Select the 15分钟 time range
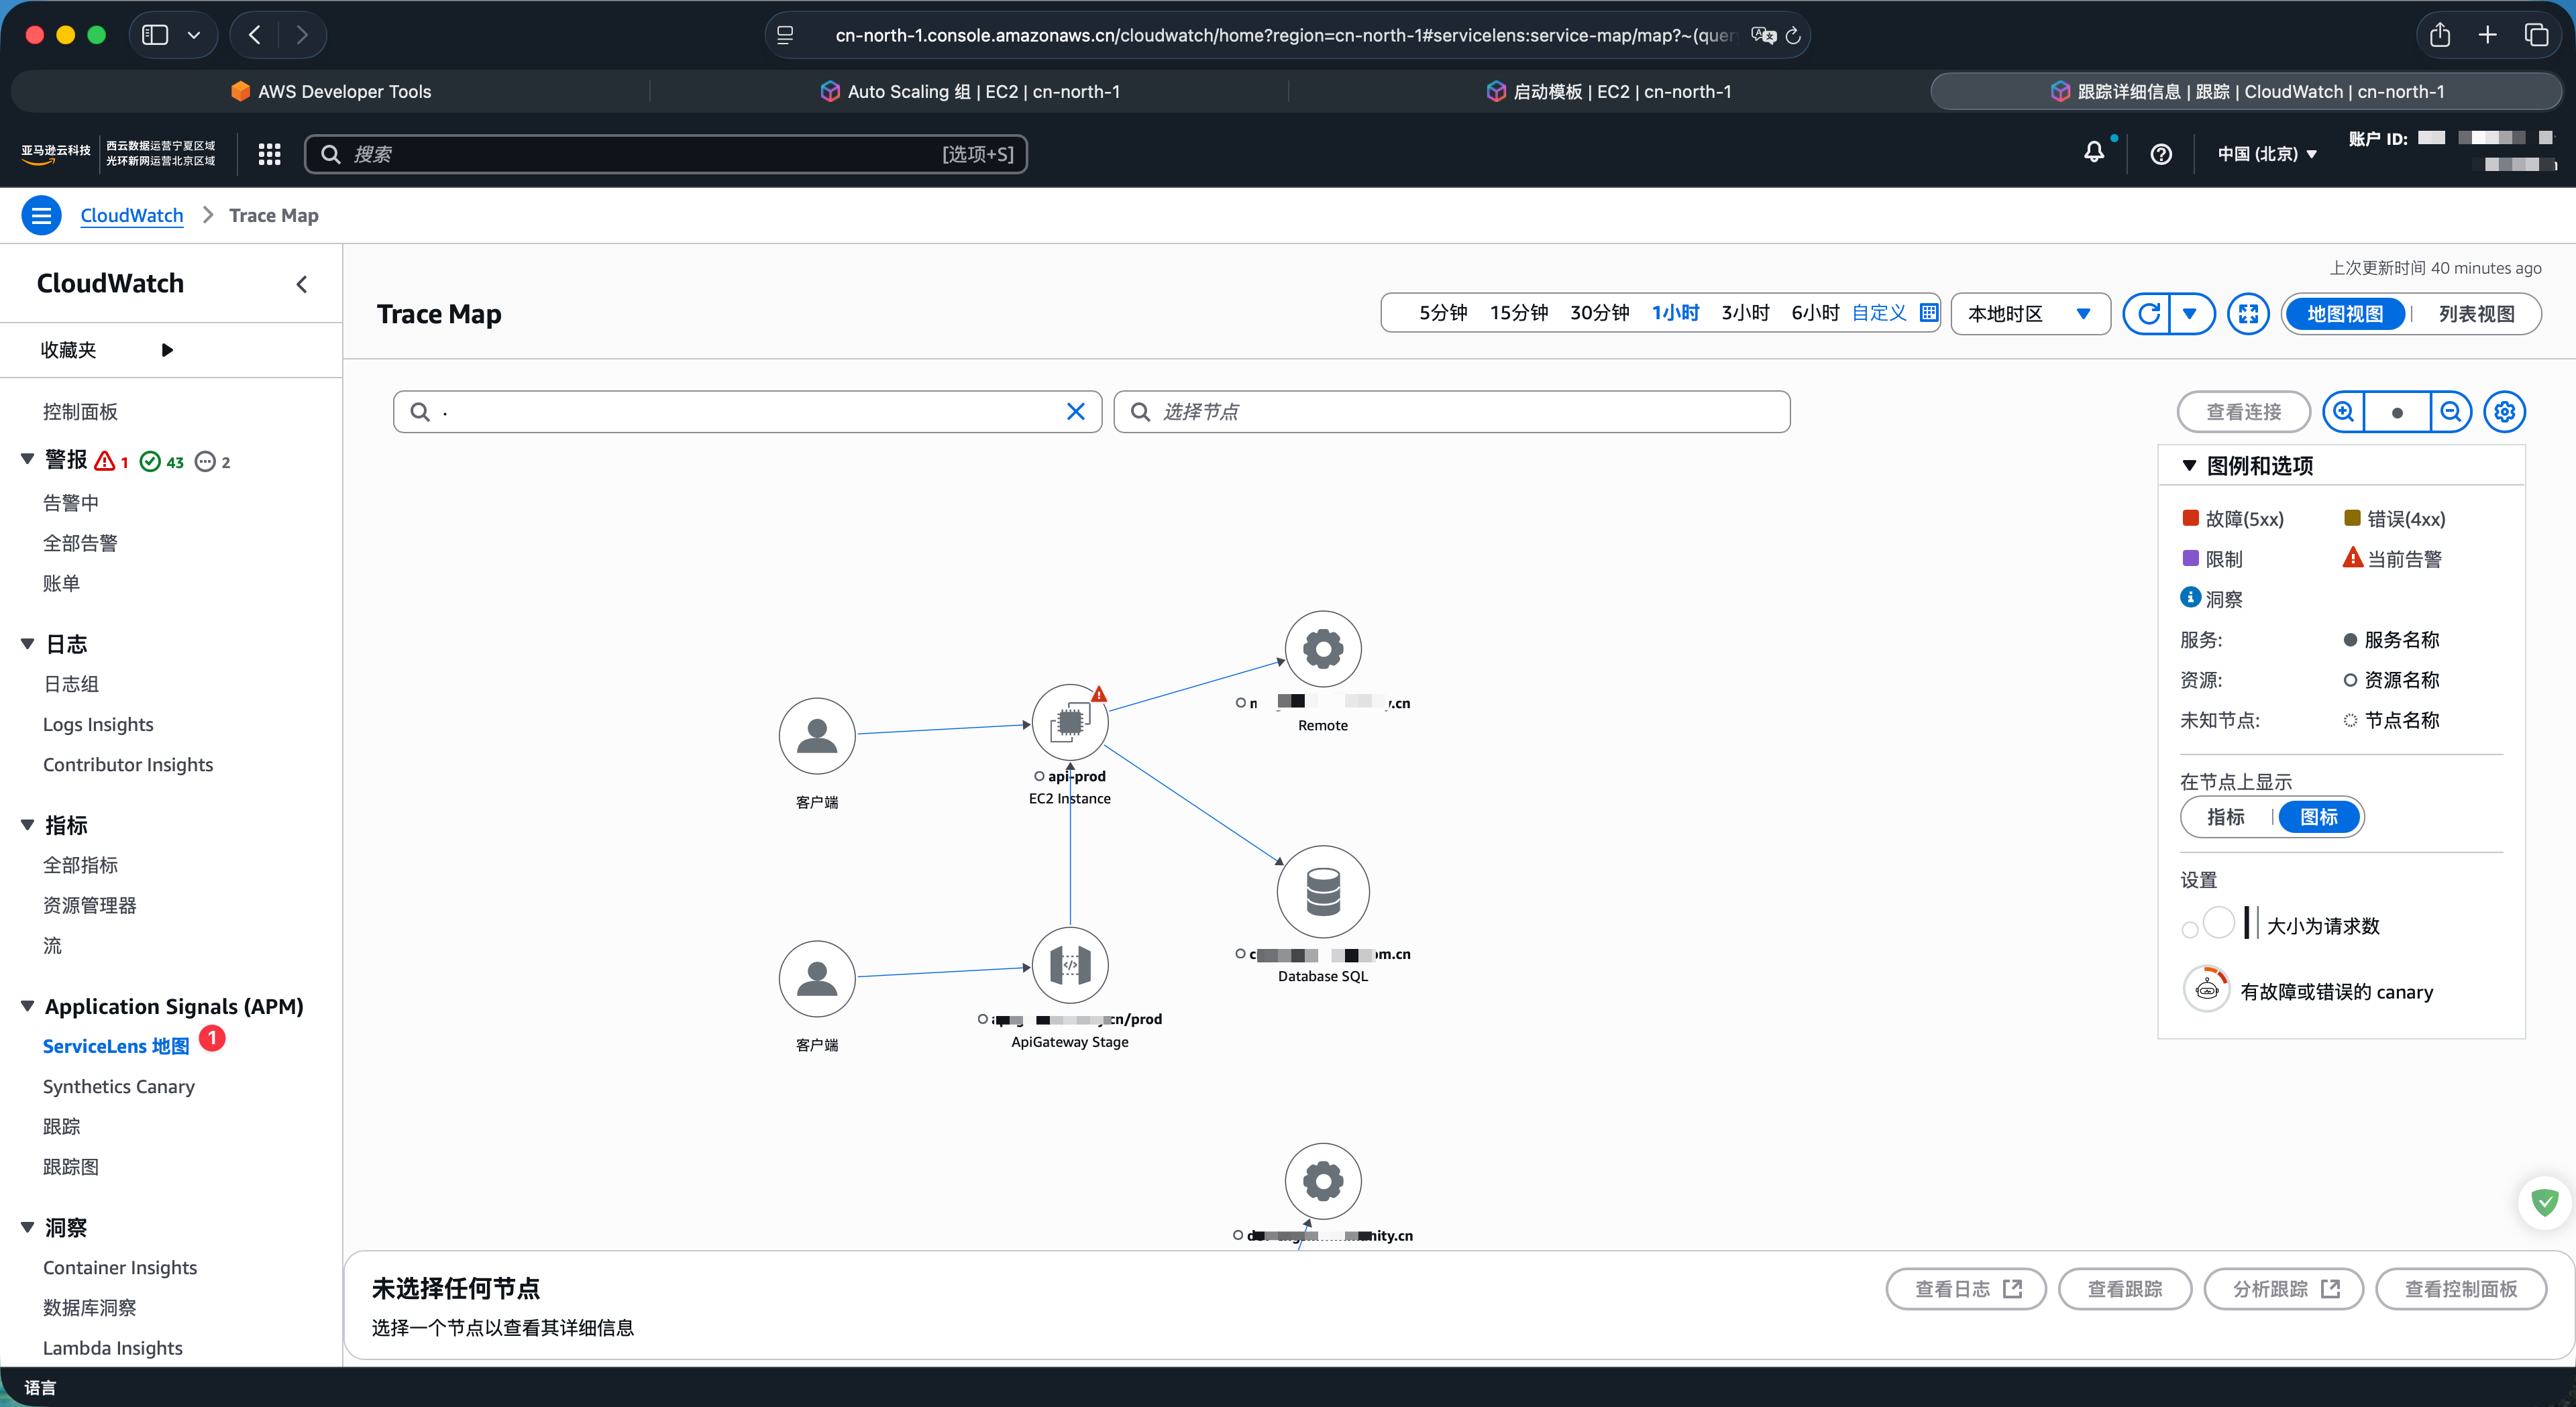This screenshot has height=1407, width=2576. coord(1519,313)
